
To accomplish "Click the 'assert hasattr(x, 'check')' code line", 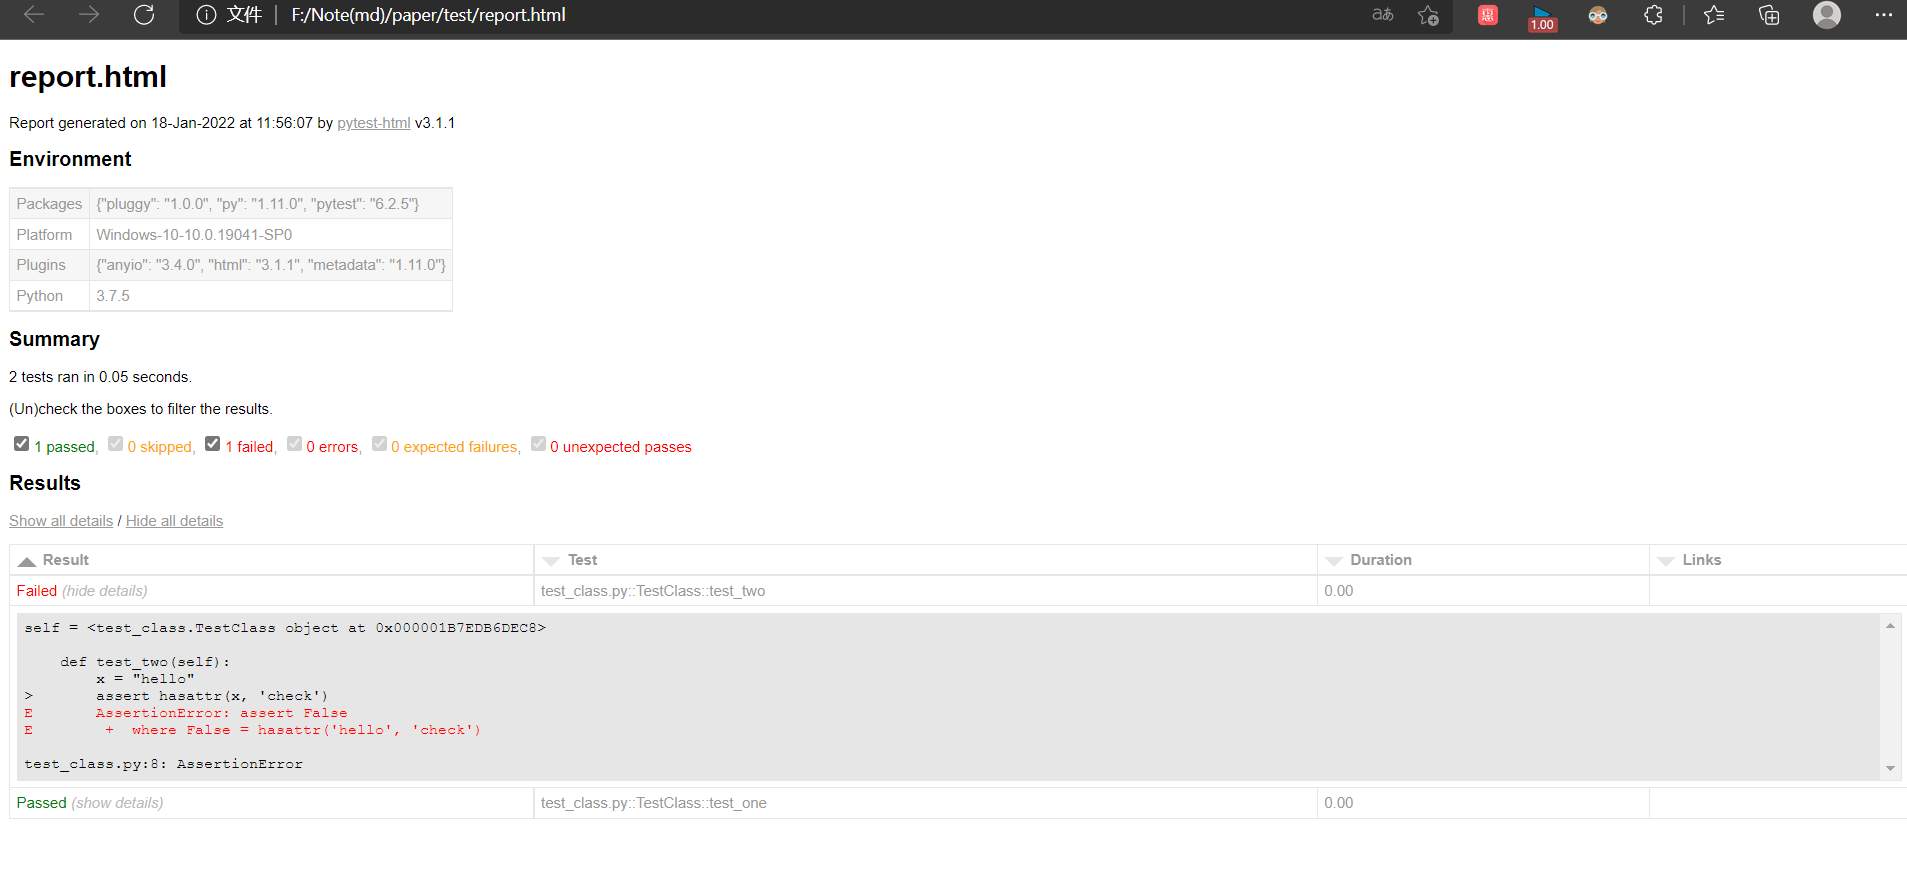I will click(212, 696).
